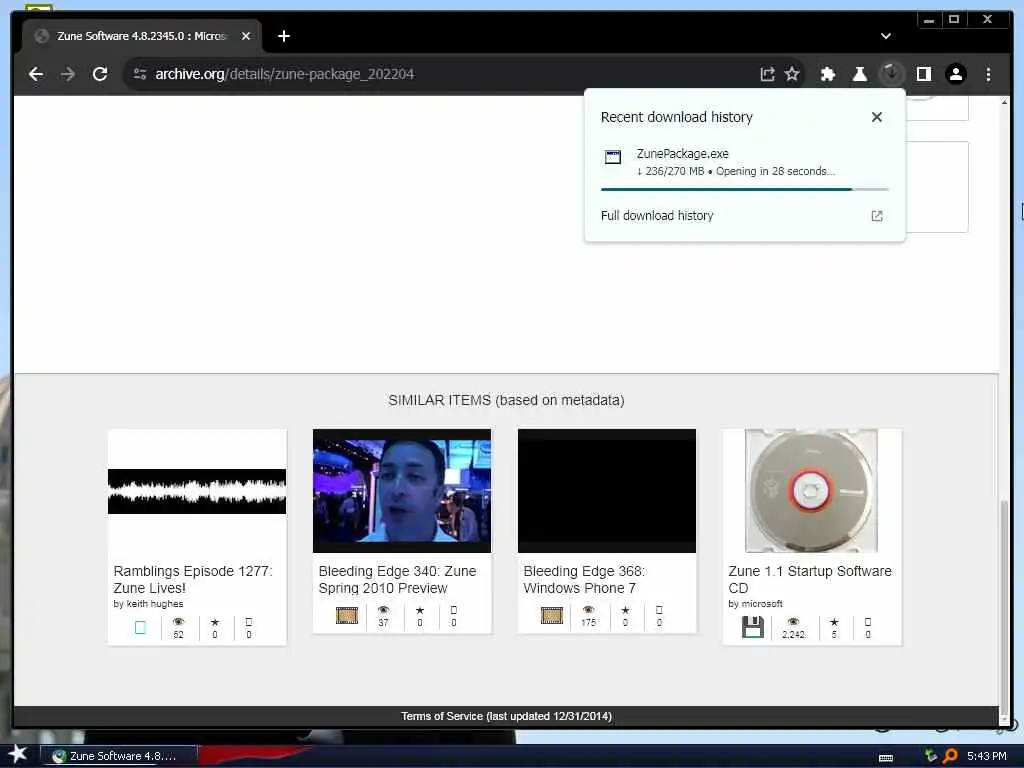Image resolution: width=1024 pixels, height=768 pixels.
Task: Click the forward navigation arrow
Action: pyautogui.click(x=68, y=74)
